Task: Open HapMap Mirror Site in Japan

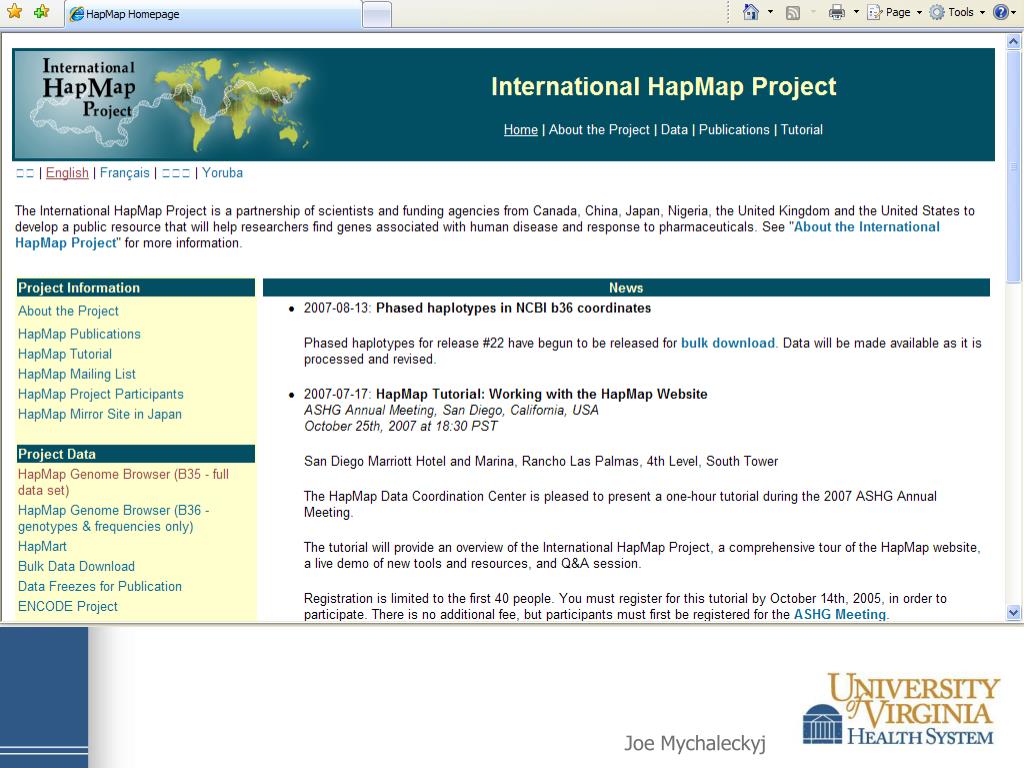Action: (100, 414)
